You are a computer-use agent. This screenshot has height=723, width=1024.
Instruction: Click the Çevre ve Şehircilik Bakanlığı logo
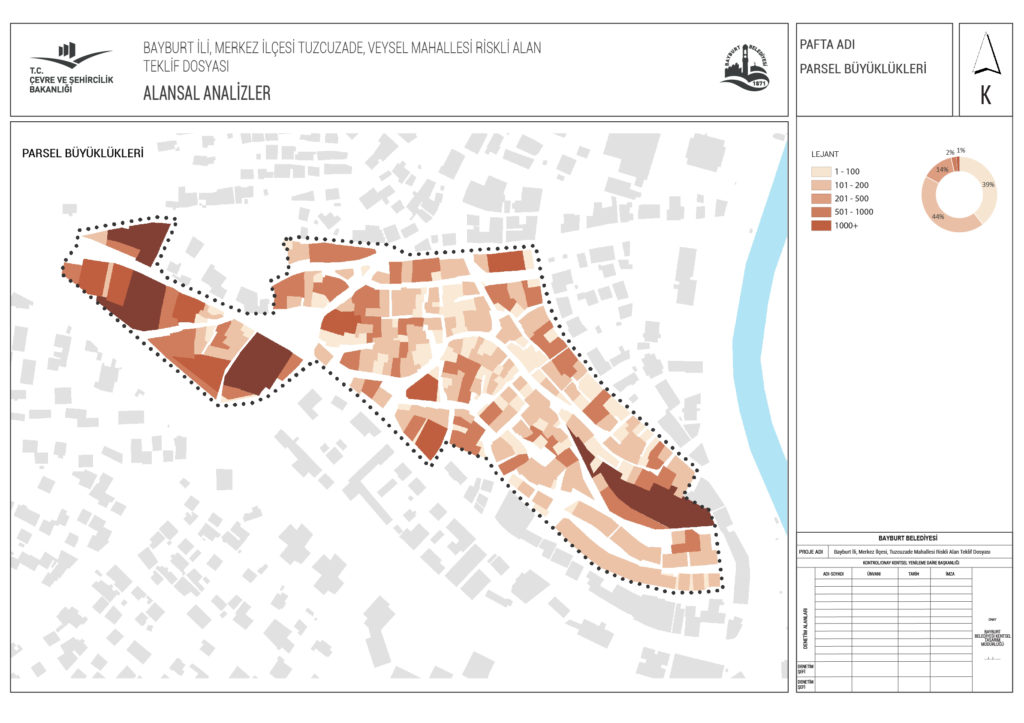coord(70,67)
